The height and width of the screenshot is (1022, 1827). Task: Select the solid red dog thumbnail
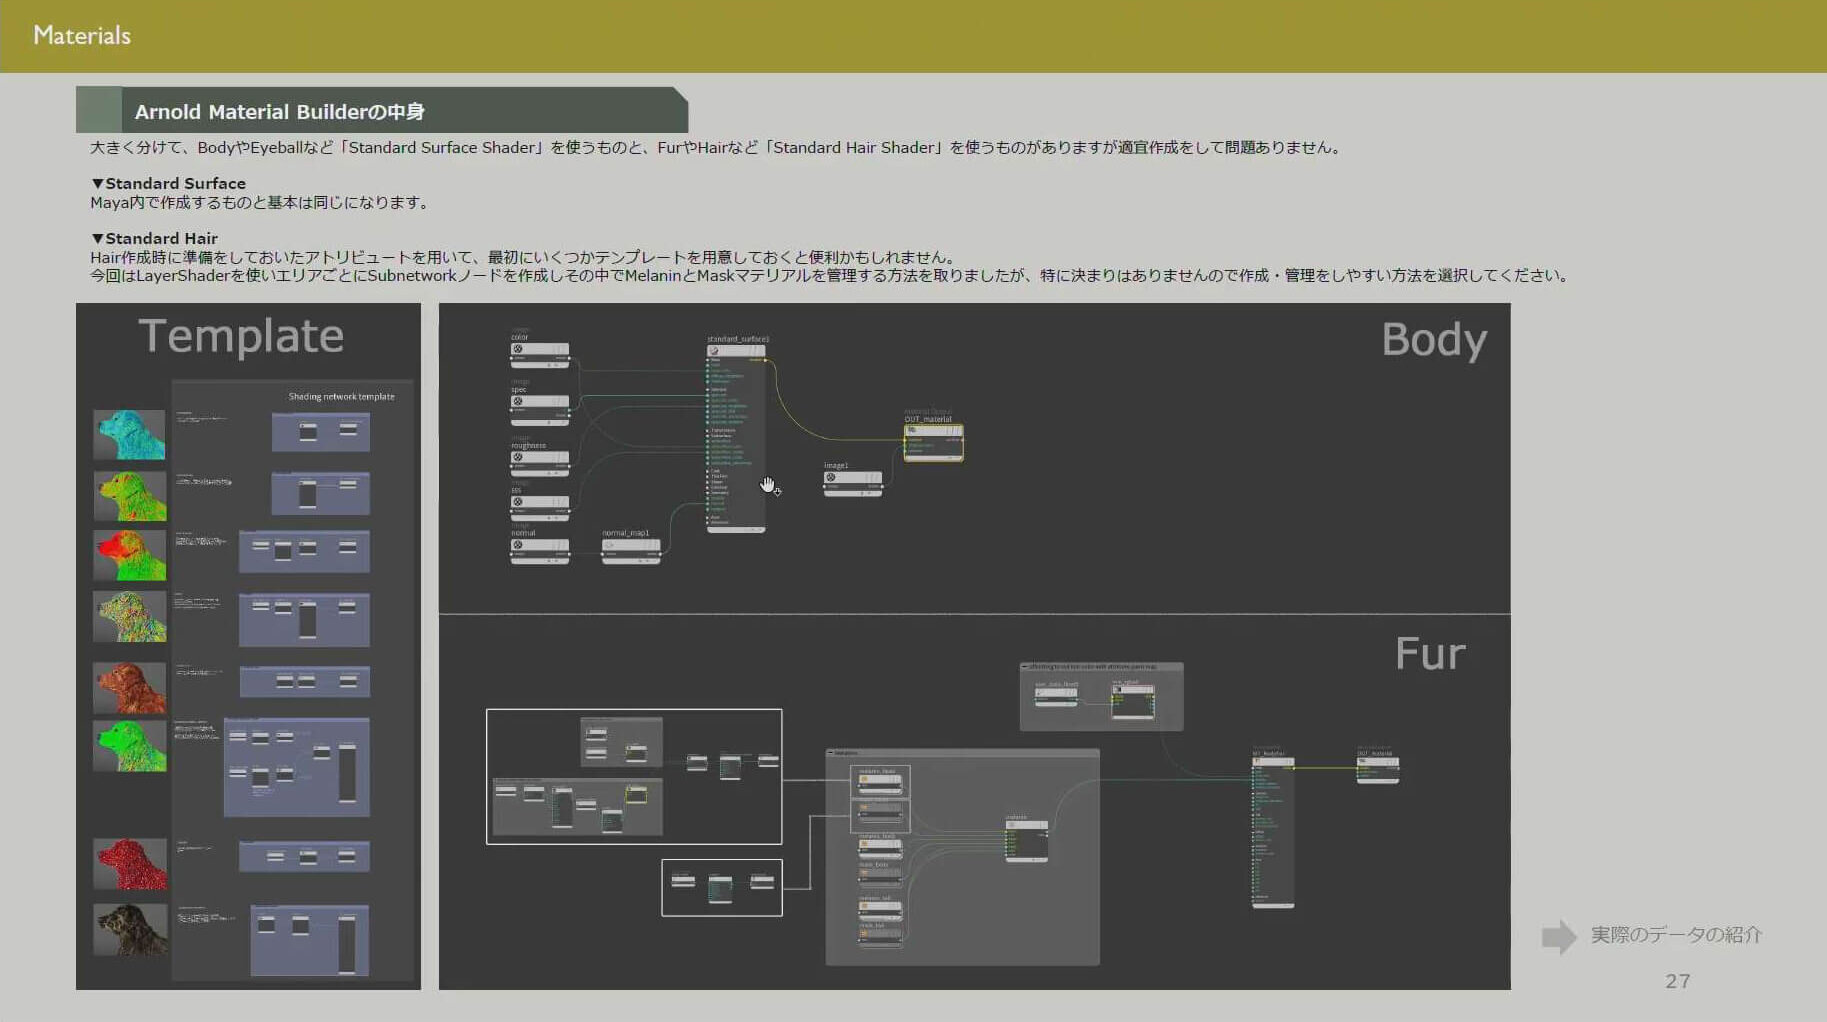(x=130, y=863)
